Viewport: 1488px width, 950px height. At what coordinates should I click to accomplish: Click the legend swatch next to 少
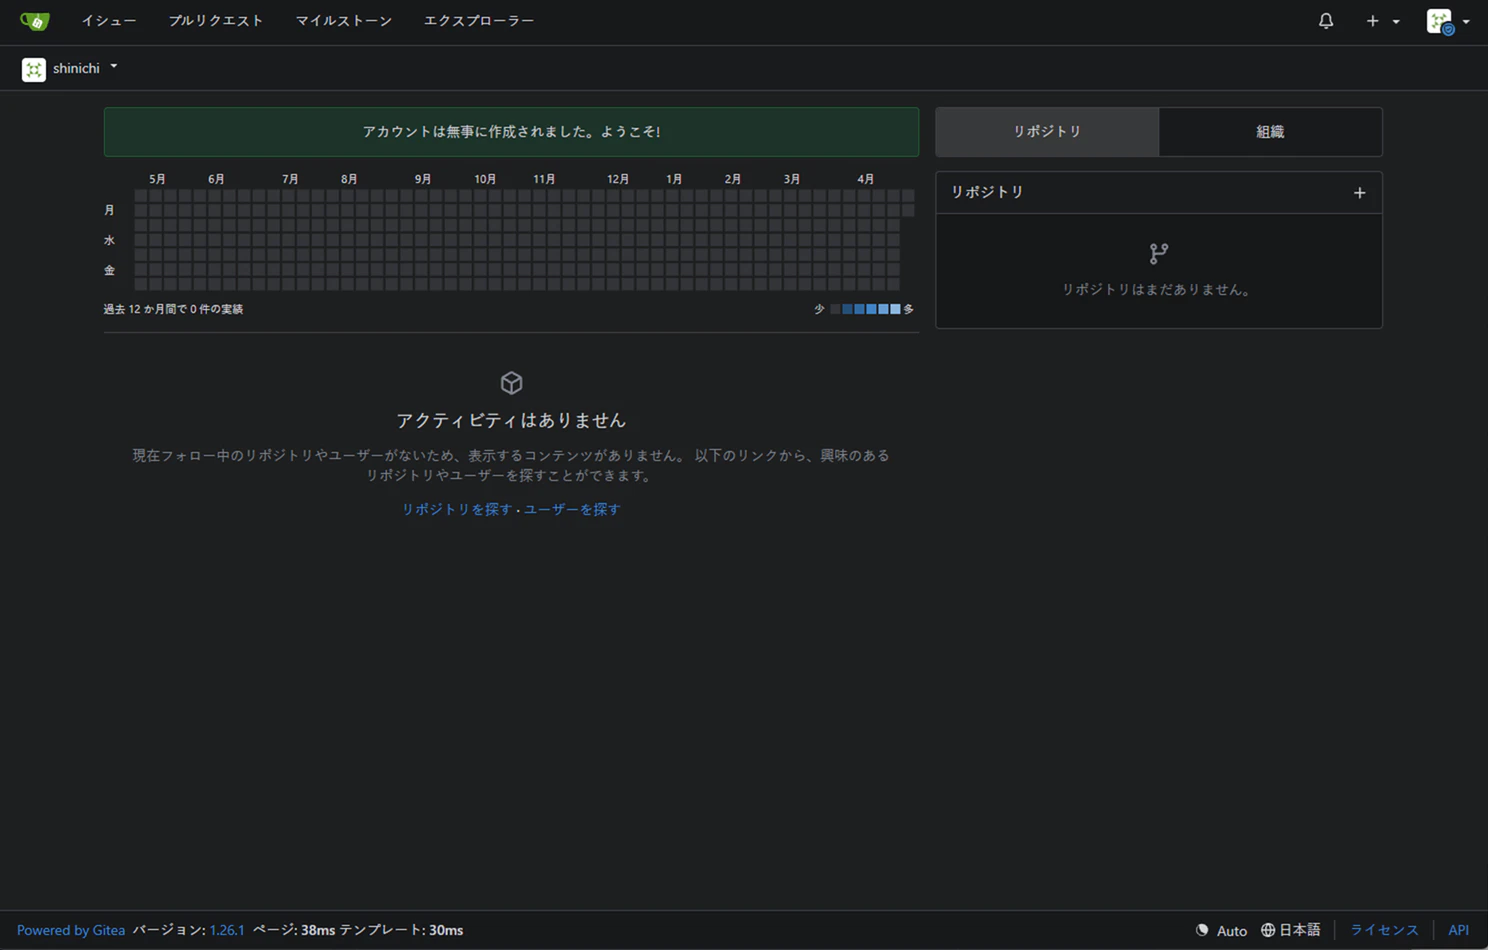[x=835, y=309]
